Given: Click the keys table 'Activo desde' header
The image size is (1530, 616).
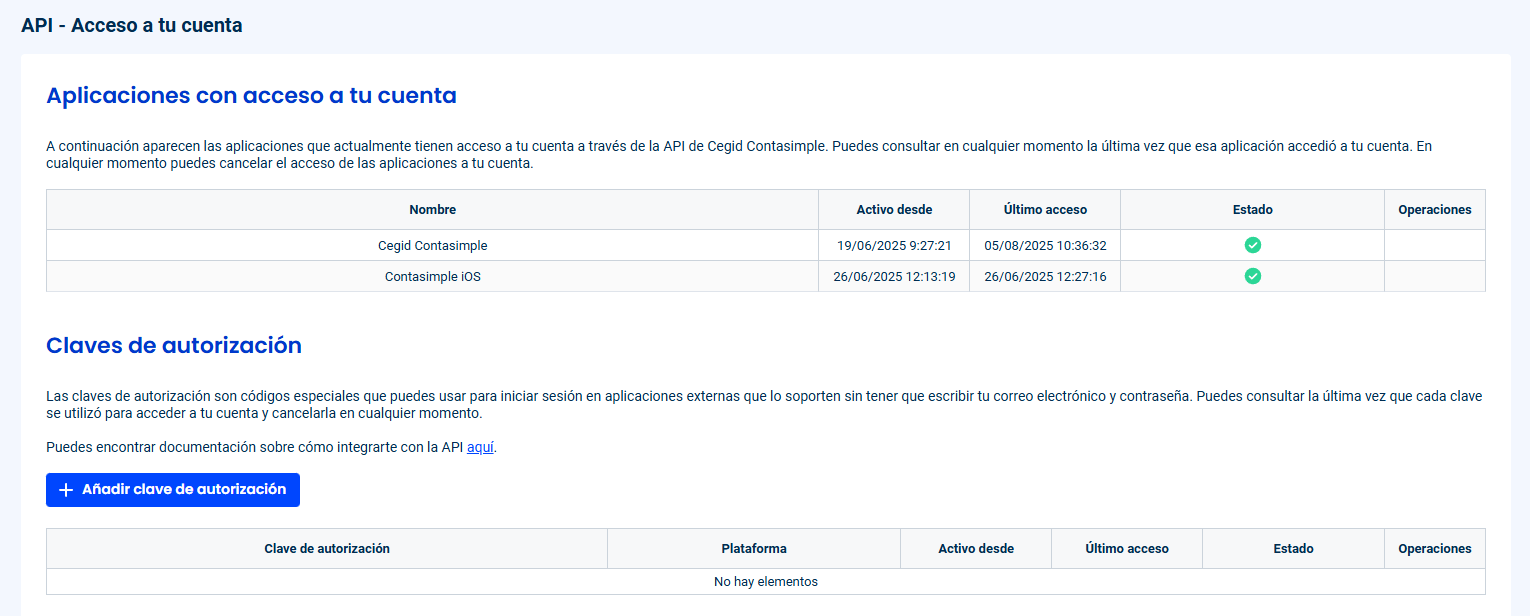Looking at the screenshot, I should coord(976,549).
